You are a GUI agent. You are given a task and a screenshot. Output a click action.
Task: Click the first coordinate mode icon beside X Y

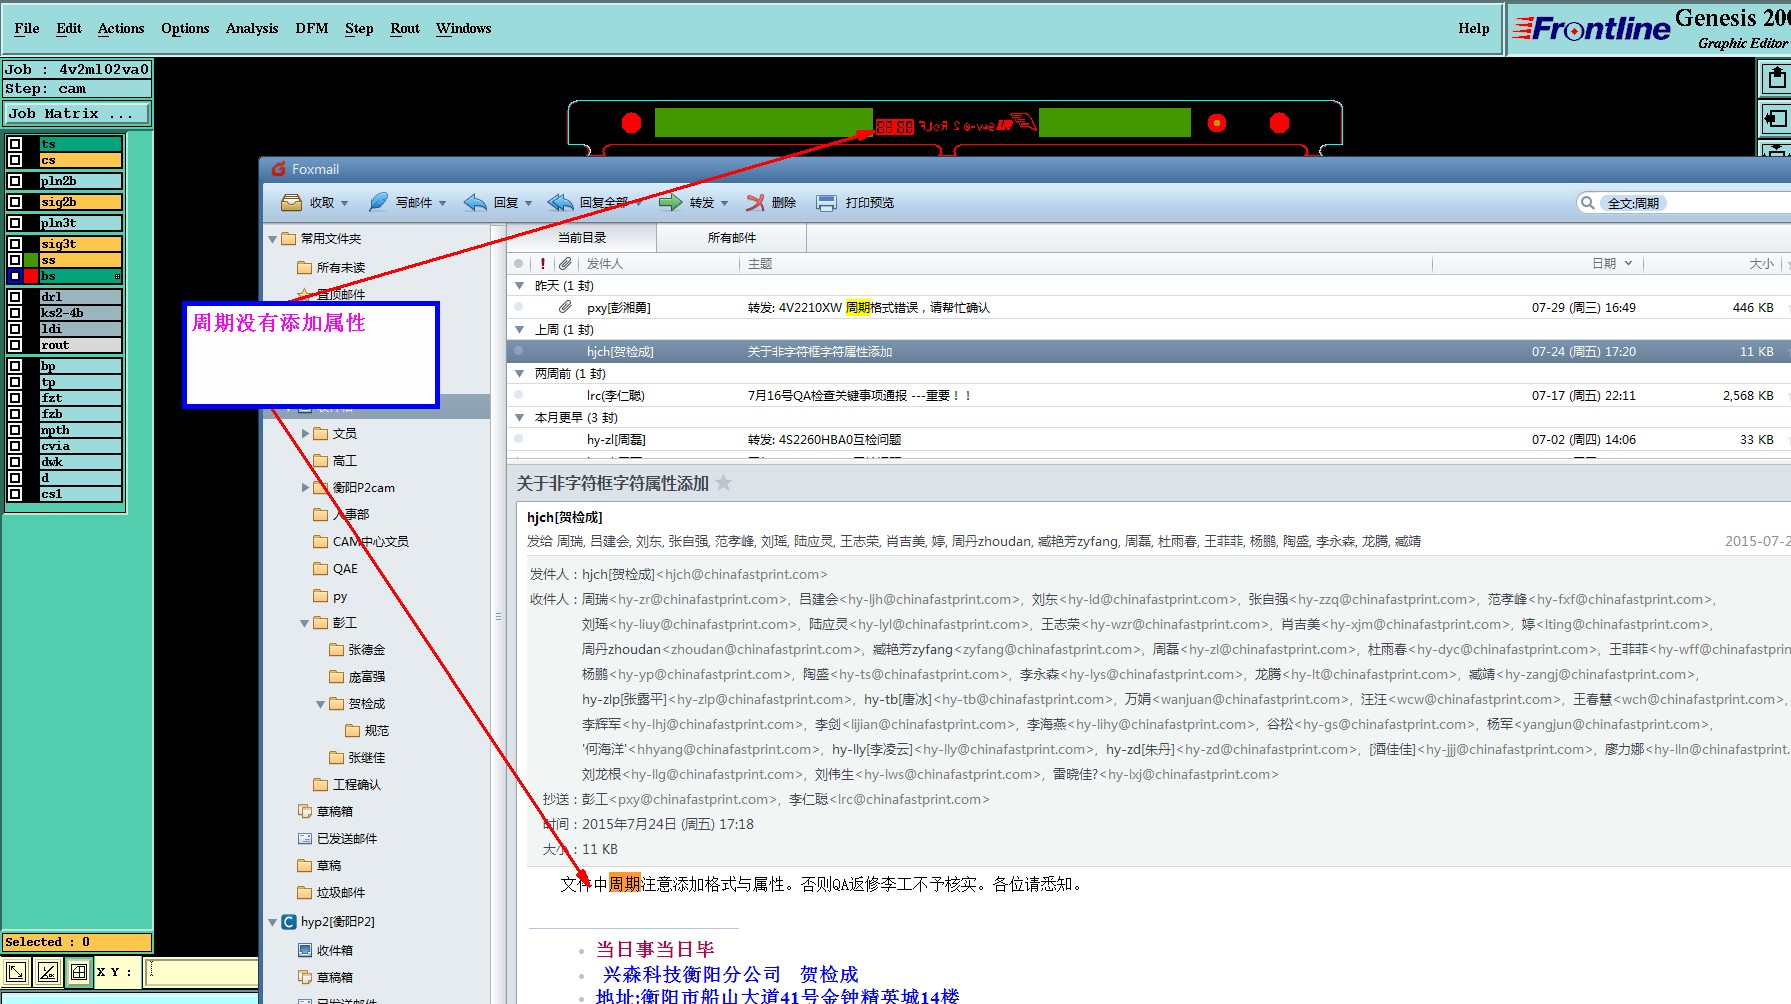[17, 971]
